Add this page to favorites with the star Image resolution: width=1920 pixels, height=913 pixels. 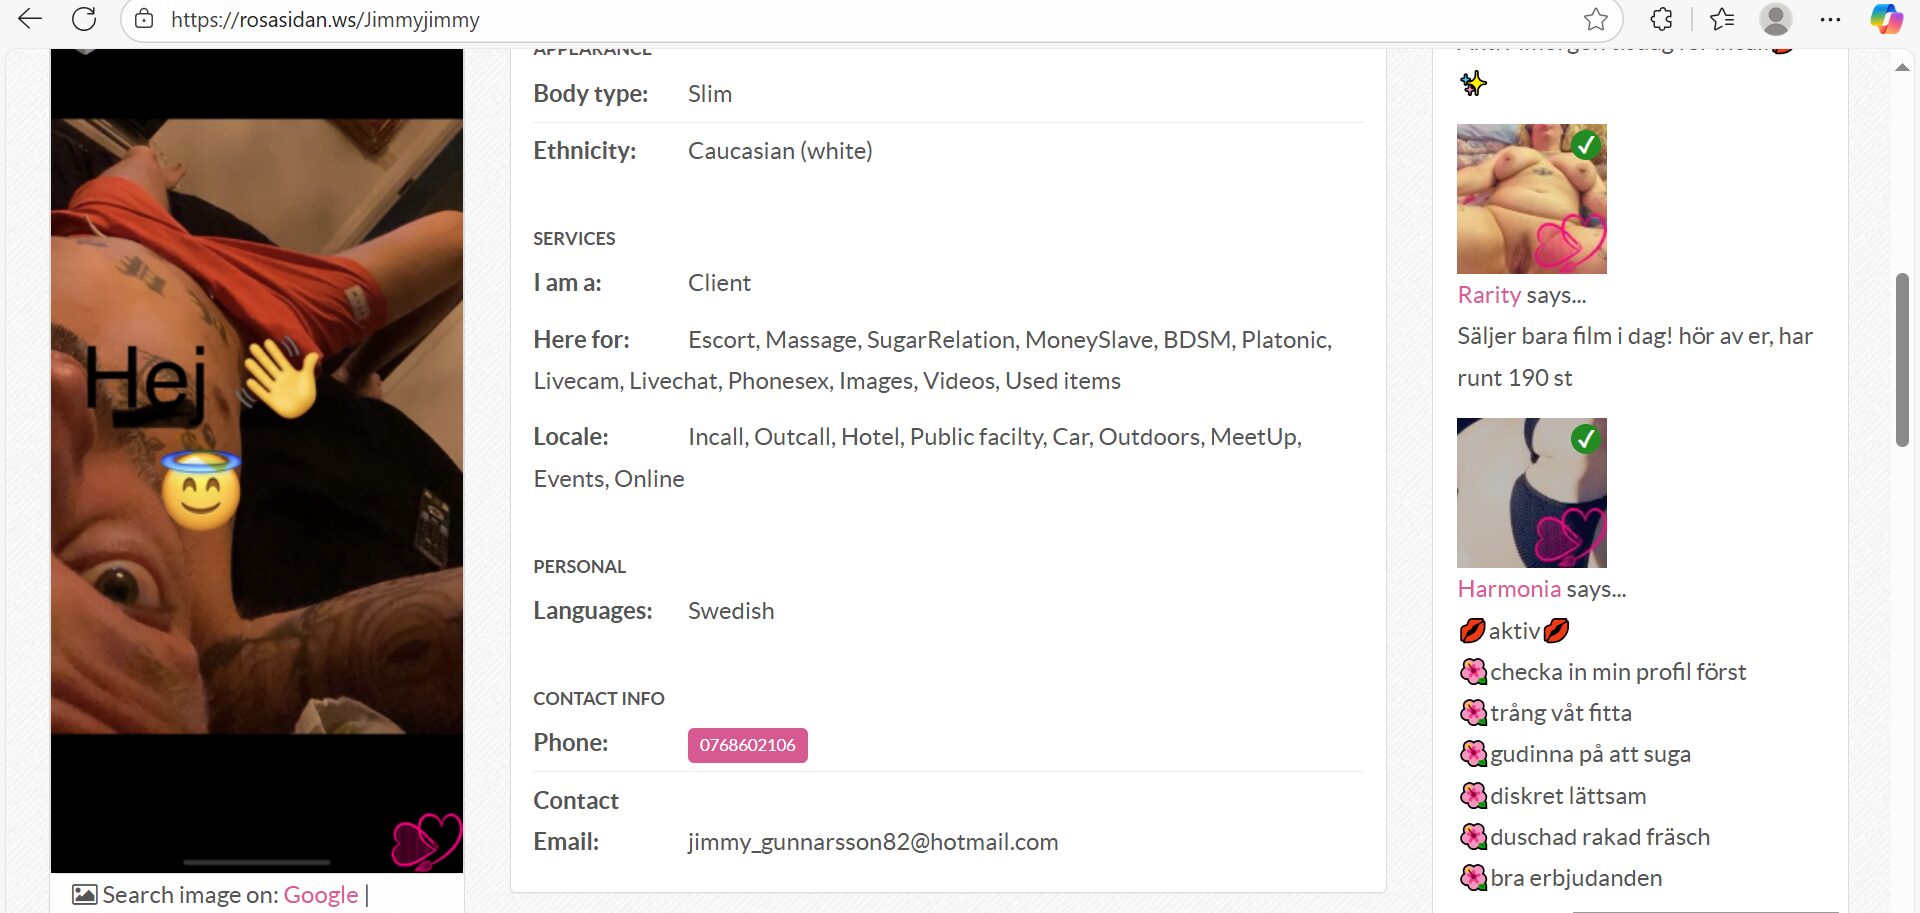[1595, 19]
